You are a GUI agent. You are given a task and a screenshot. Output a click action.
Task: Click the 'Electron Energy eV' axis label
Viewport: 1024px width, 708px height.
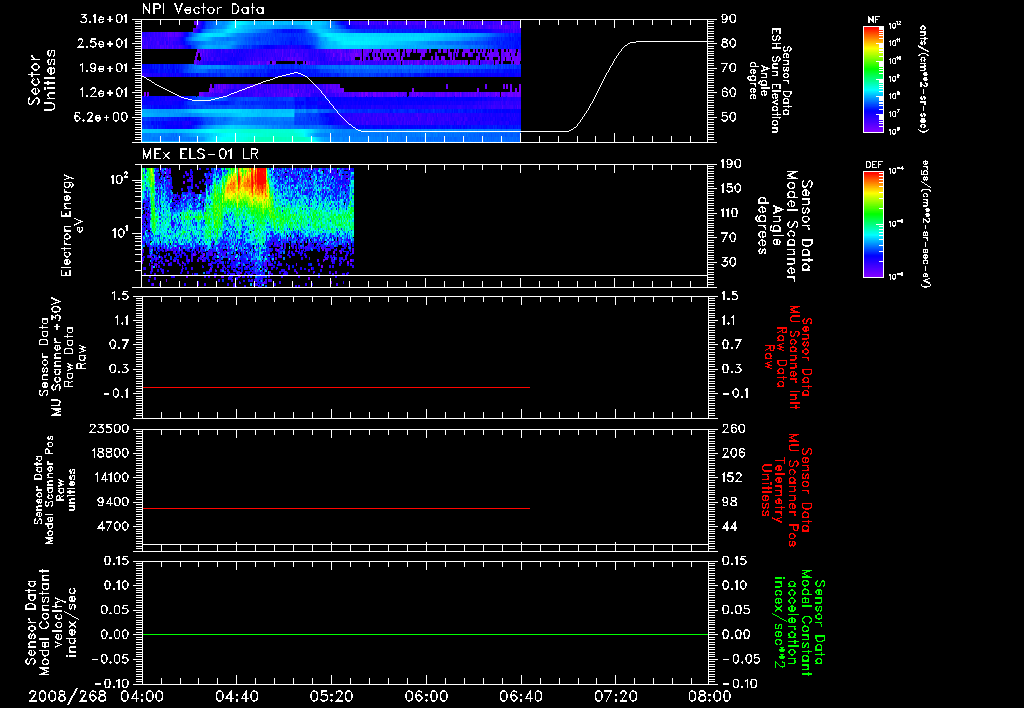[x=71, y=225]
